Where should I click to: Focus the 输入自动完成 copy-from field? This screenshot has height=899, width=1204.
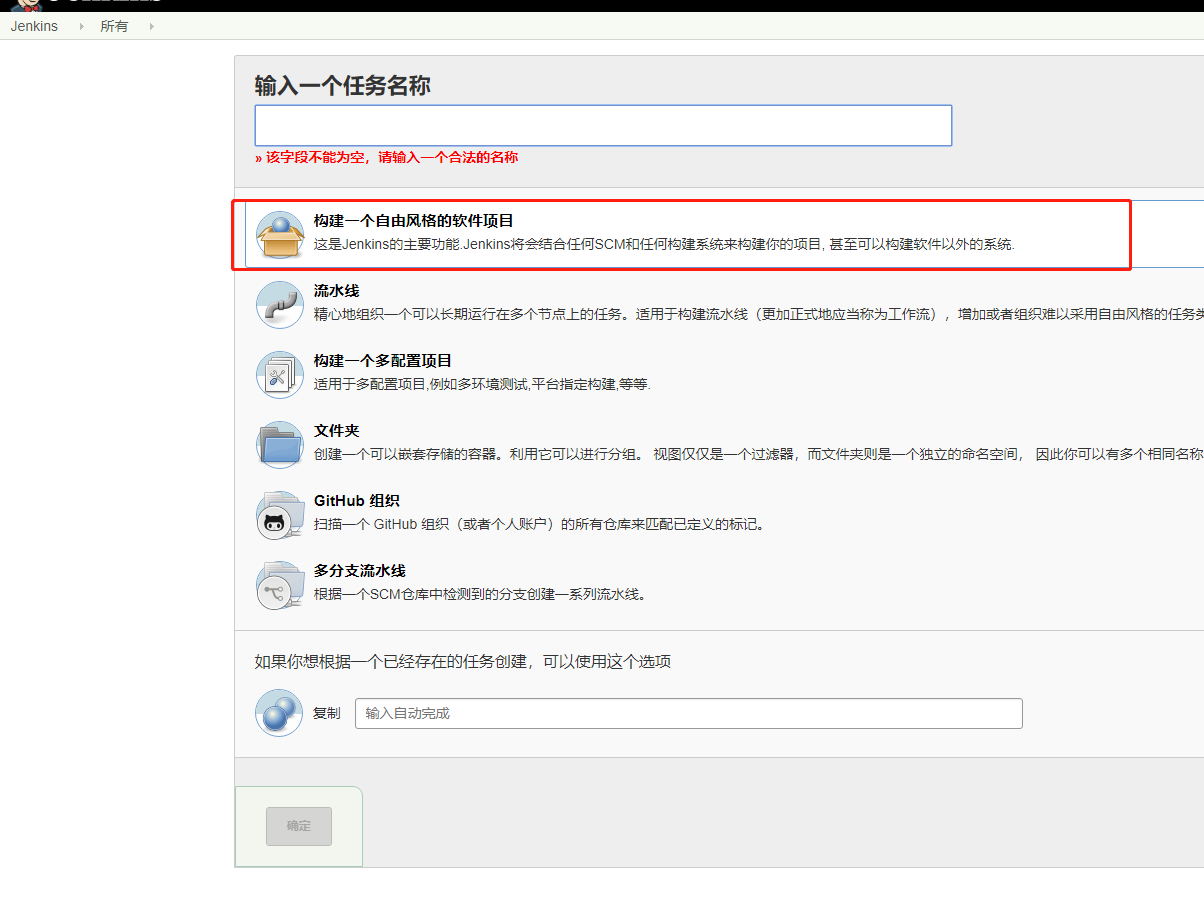(x=689, y=713)
